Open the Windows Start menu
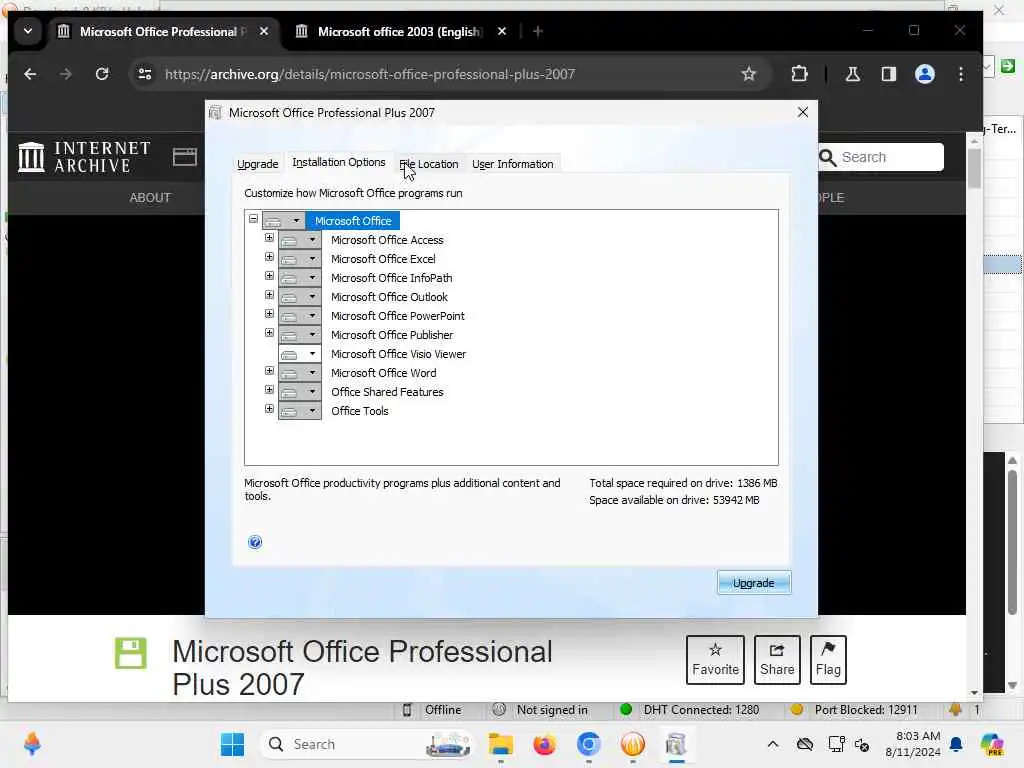 point(232,744)
